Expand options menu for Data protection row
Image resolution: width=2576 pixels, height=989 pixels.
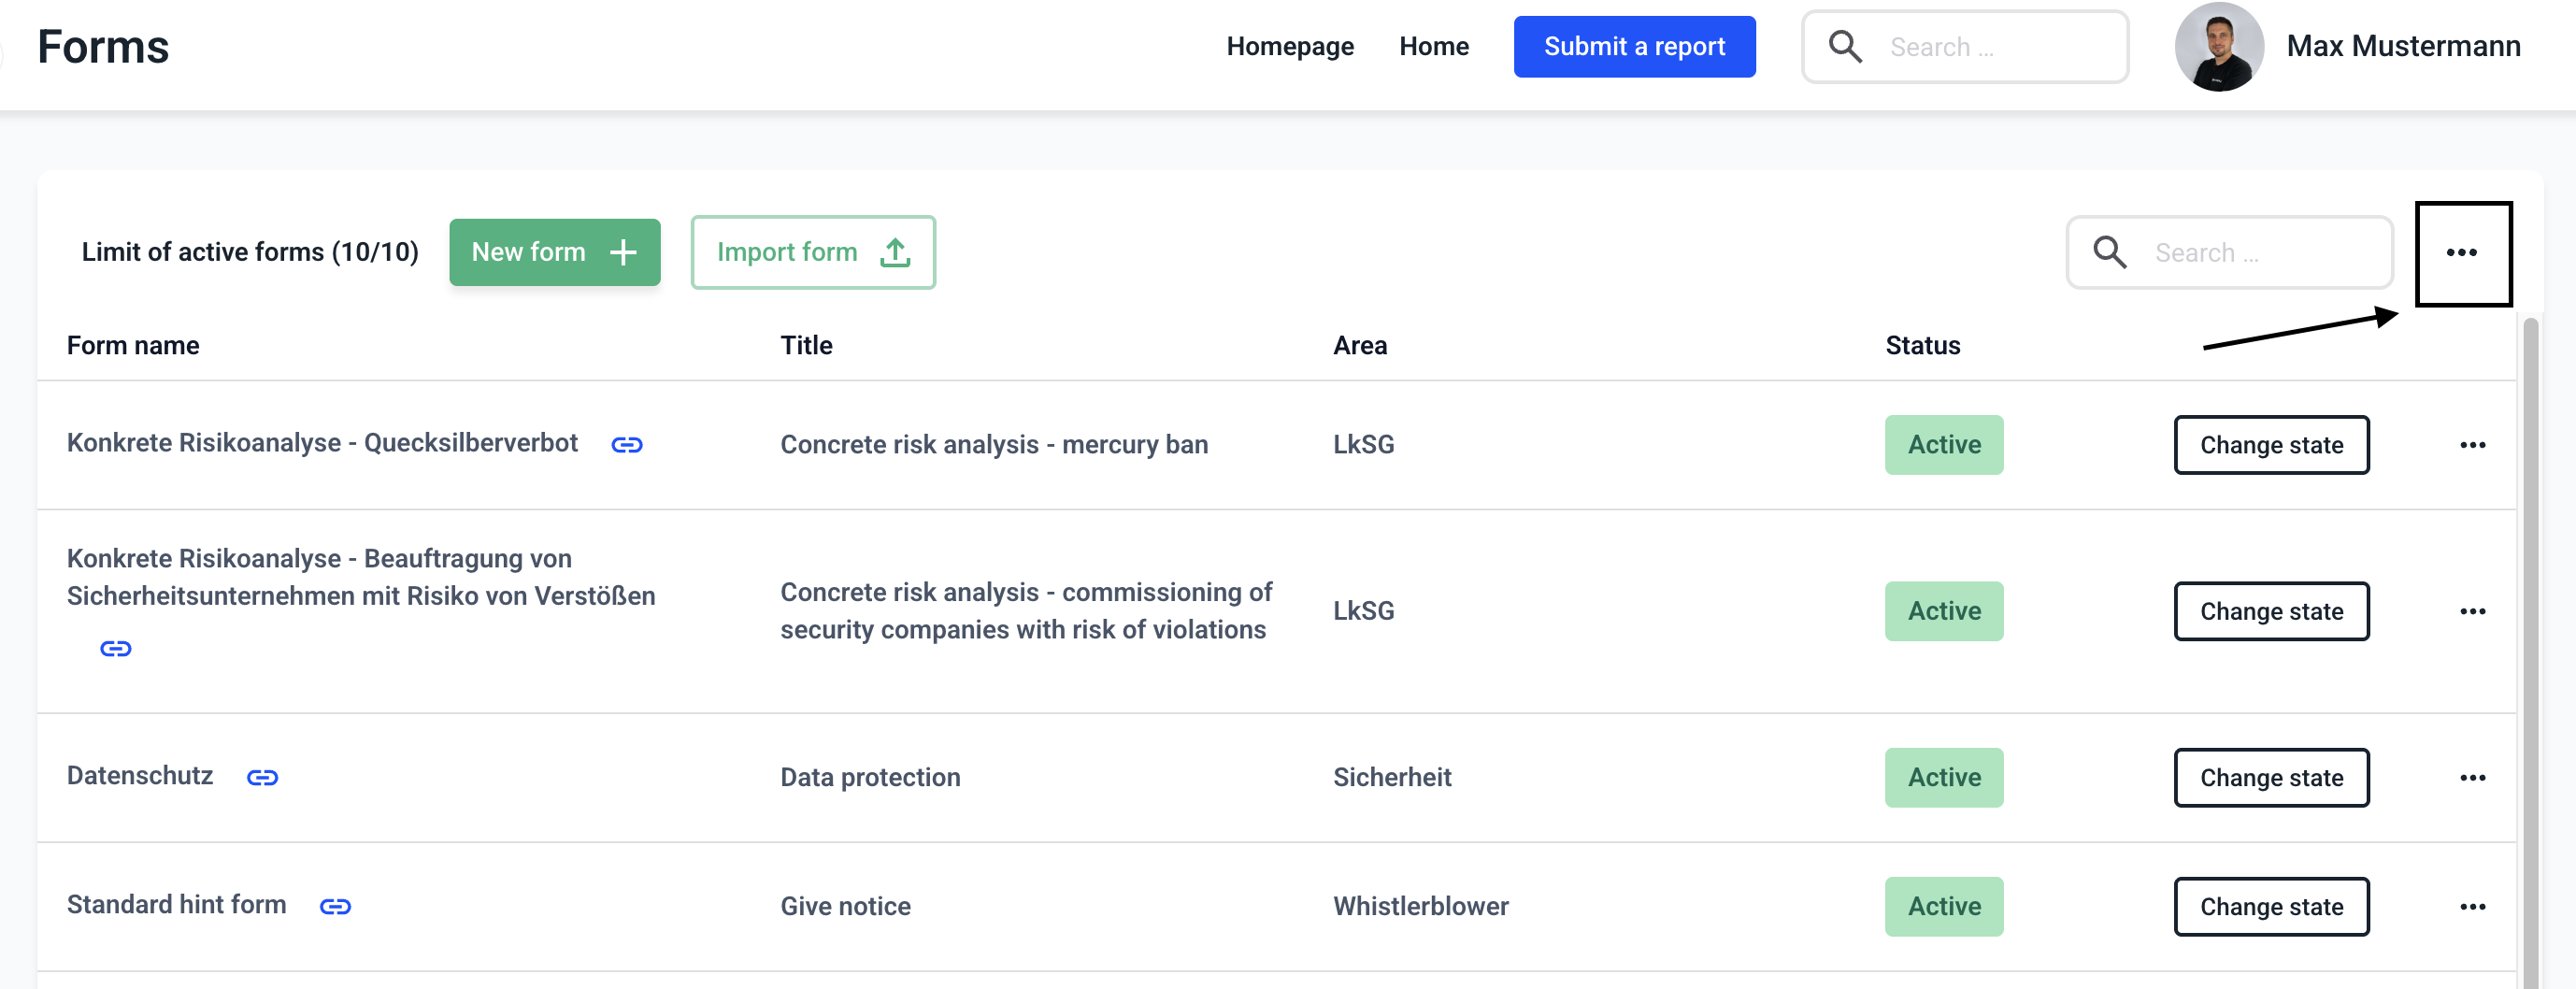2472,777
